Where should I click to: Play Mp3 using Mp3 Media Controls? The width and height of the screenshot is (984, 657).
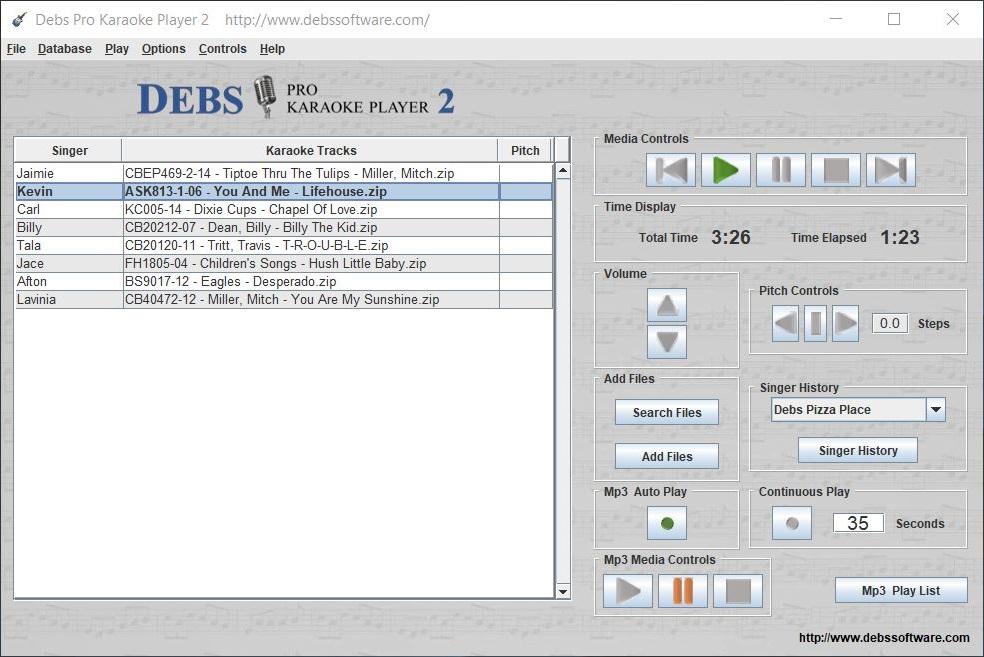click(628, 590)
